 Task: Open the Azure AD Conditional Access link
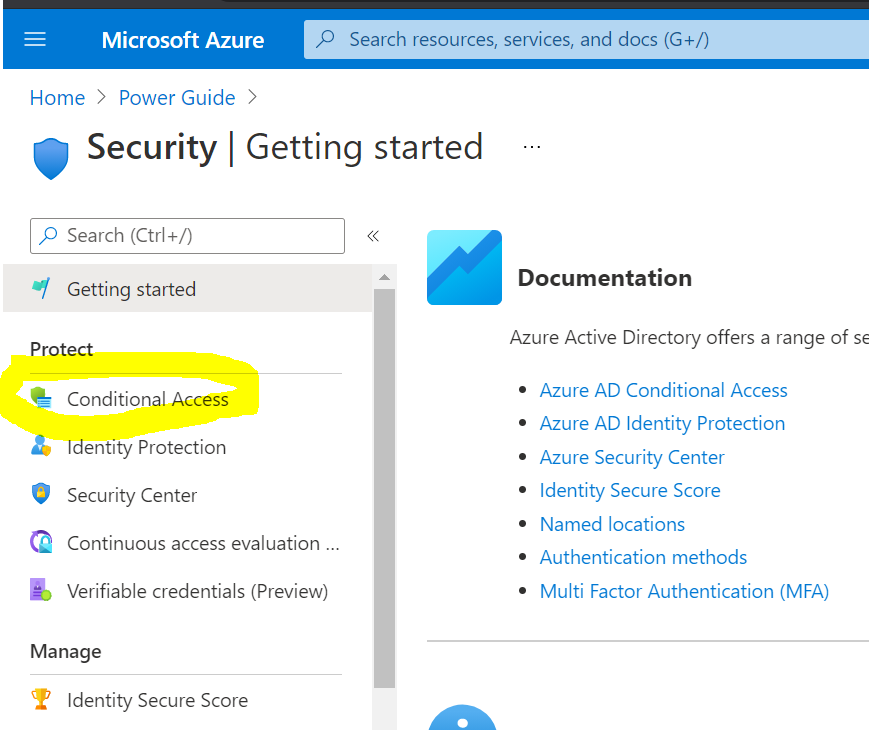click(x=663, y=390)
